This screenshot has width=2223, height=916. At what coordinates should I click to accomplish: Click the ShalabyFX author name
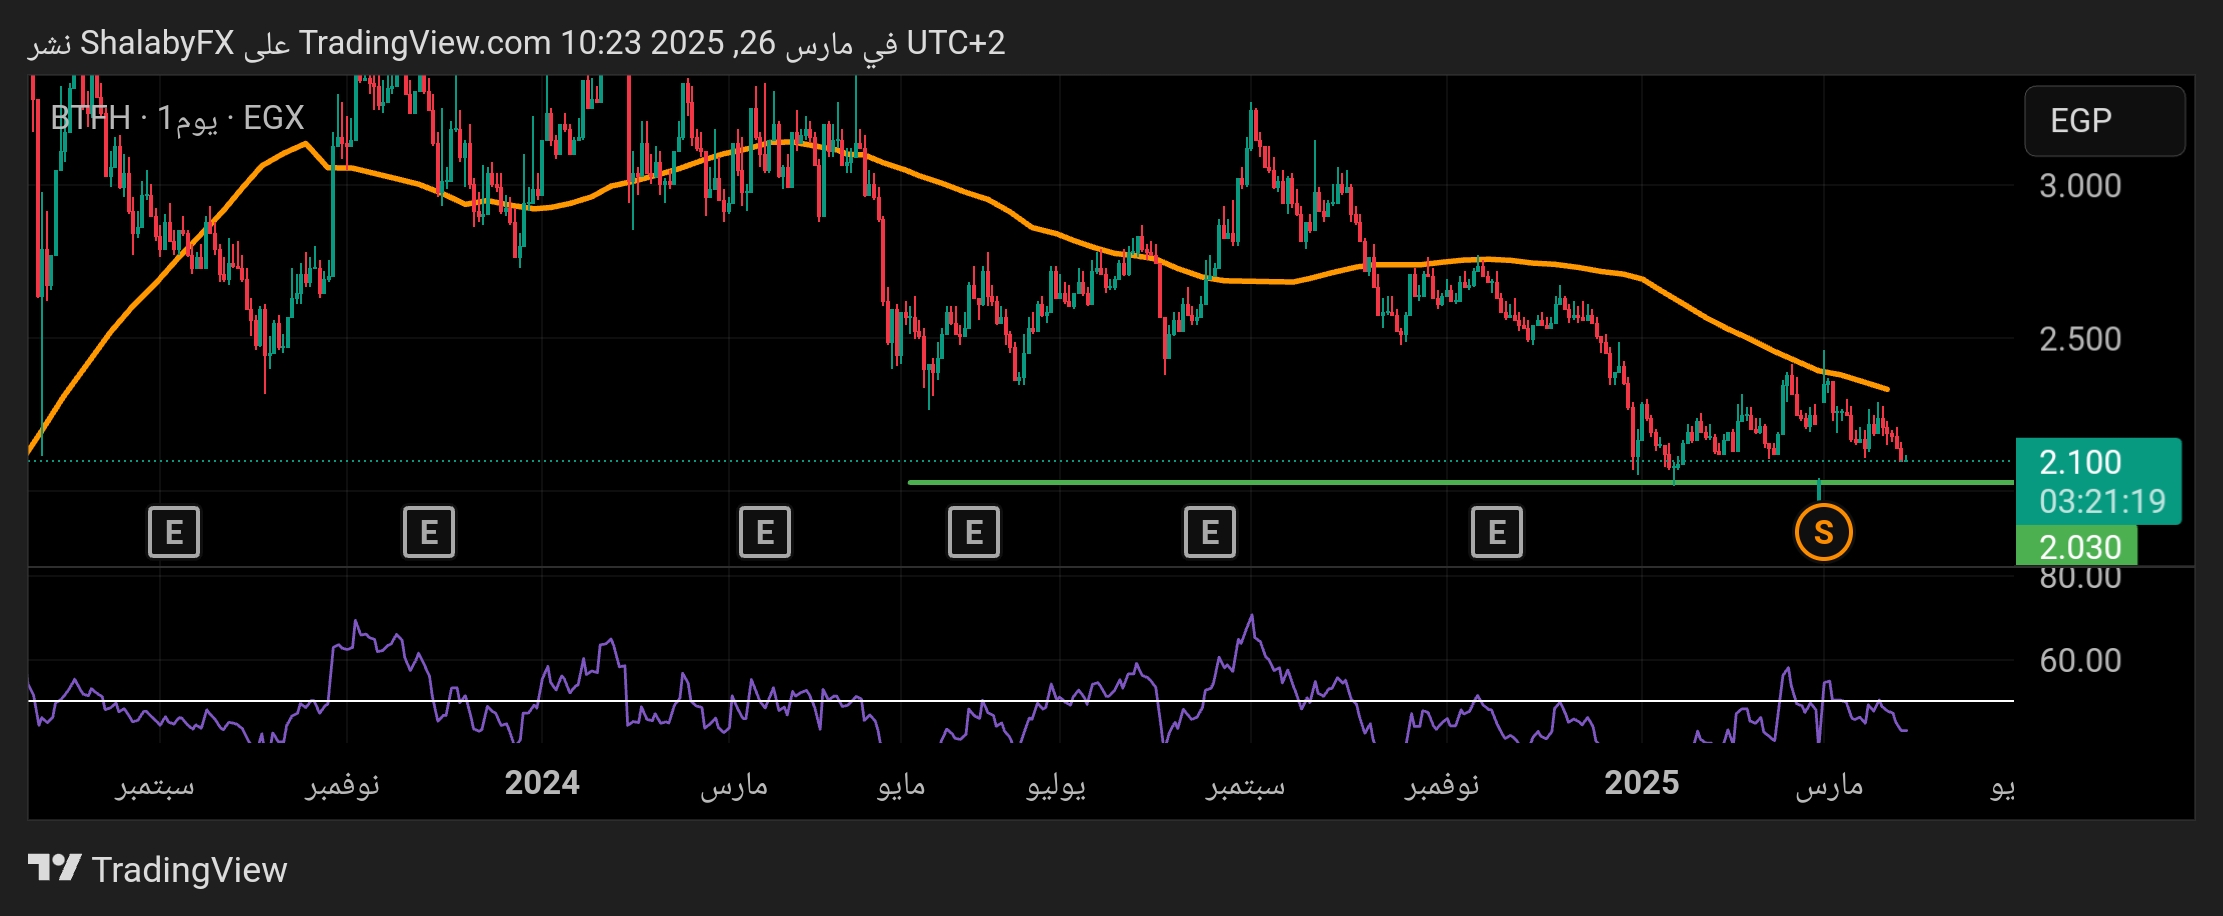(157, 43)
